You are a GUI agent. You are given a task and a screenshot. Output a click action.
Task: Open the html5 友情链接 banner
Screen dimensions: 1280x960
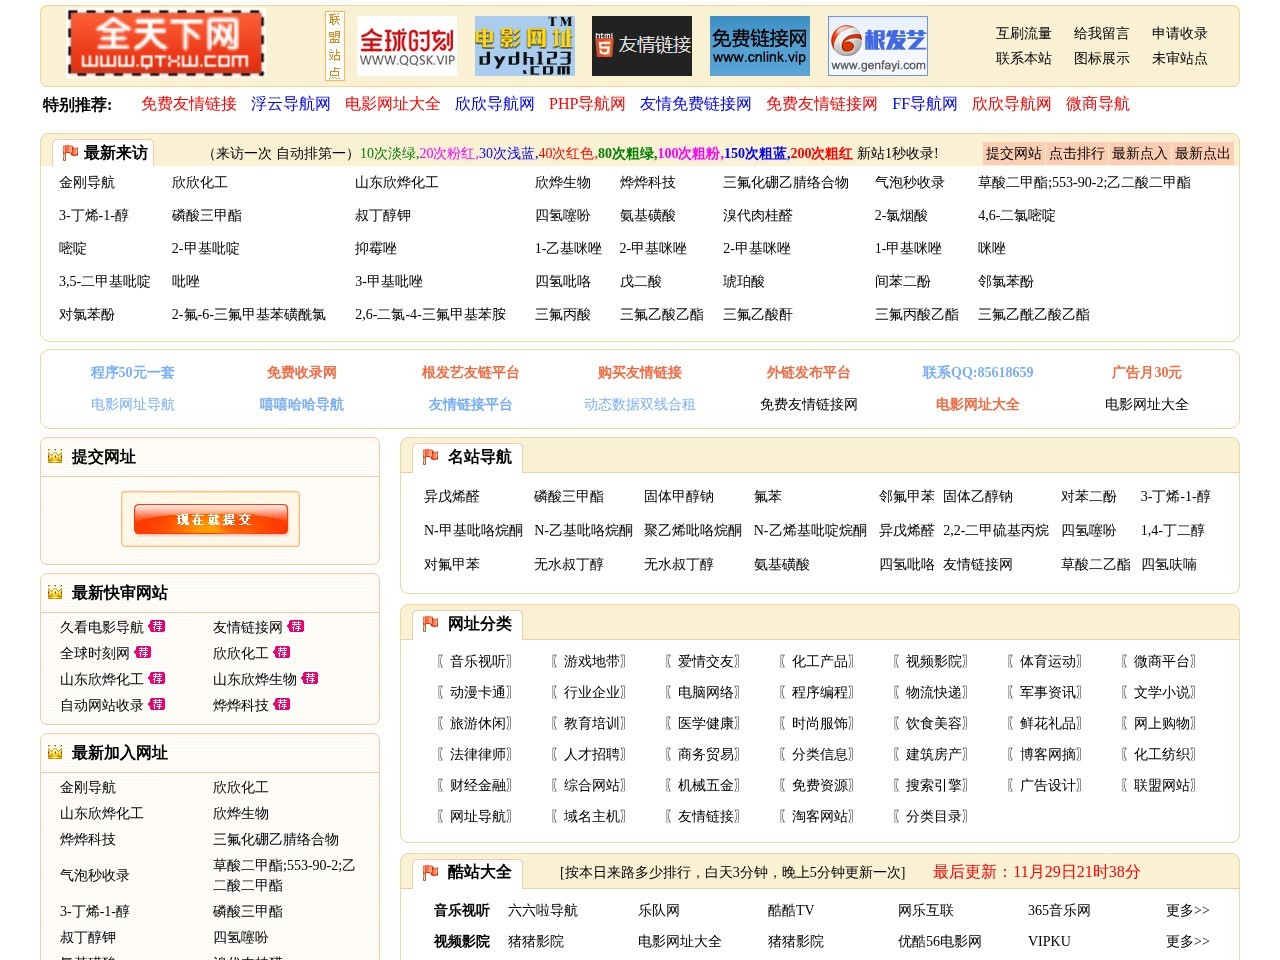(641, 45)
